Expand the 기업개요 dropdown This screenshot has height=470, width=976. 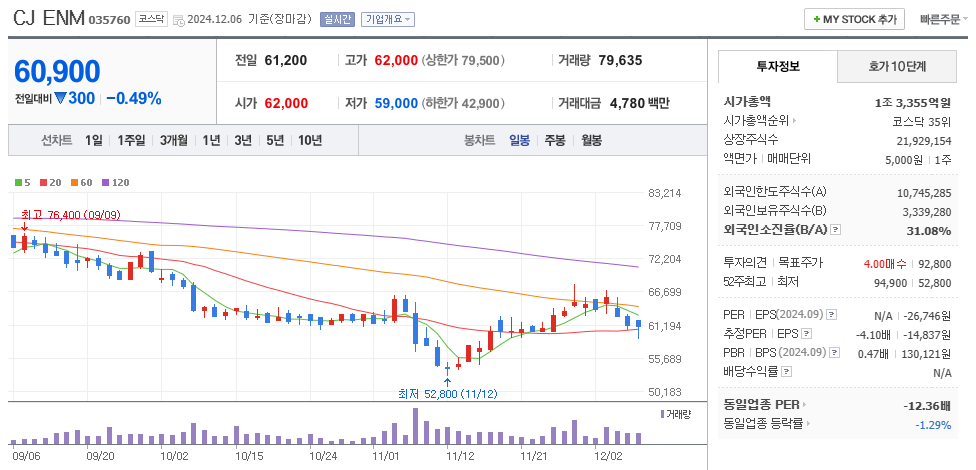pos(388,19)
